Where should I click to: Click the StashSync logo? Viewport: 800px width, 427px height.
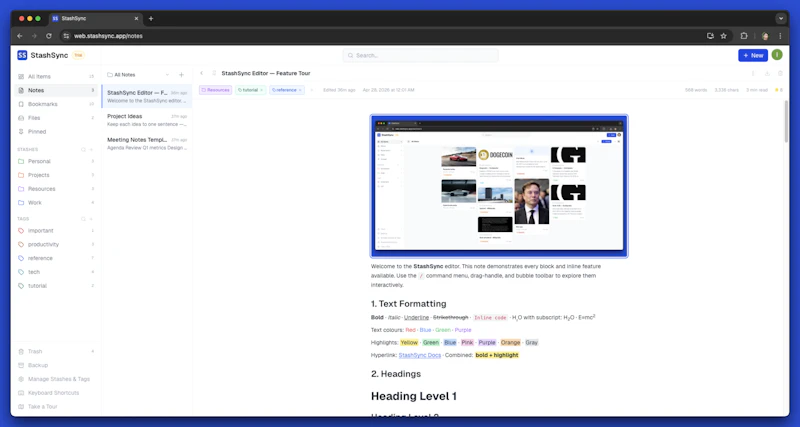pos(42,55)
